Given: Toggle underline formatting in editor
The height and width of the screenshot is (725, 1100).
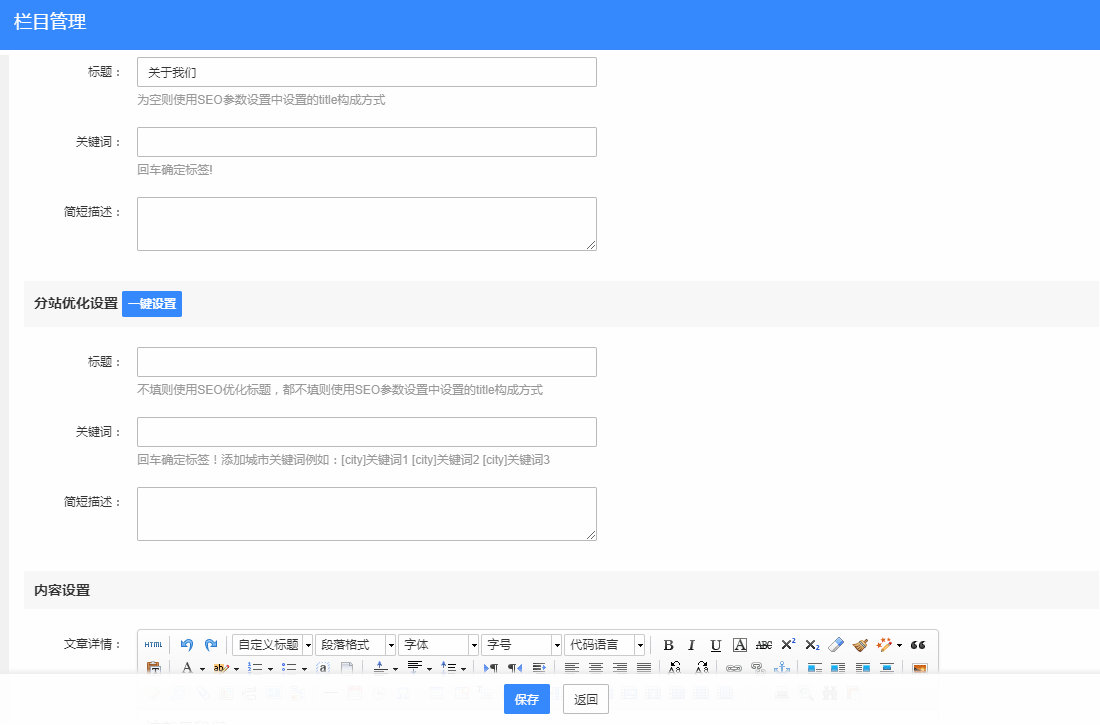Looking at the screenshot, I should pyautogui.click(x=716, y=645).
